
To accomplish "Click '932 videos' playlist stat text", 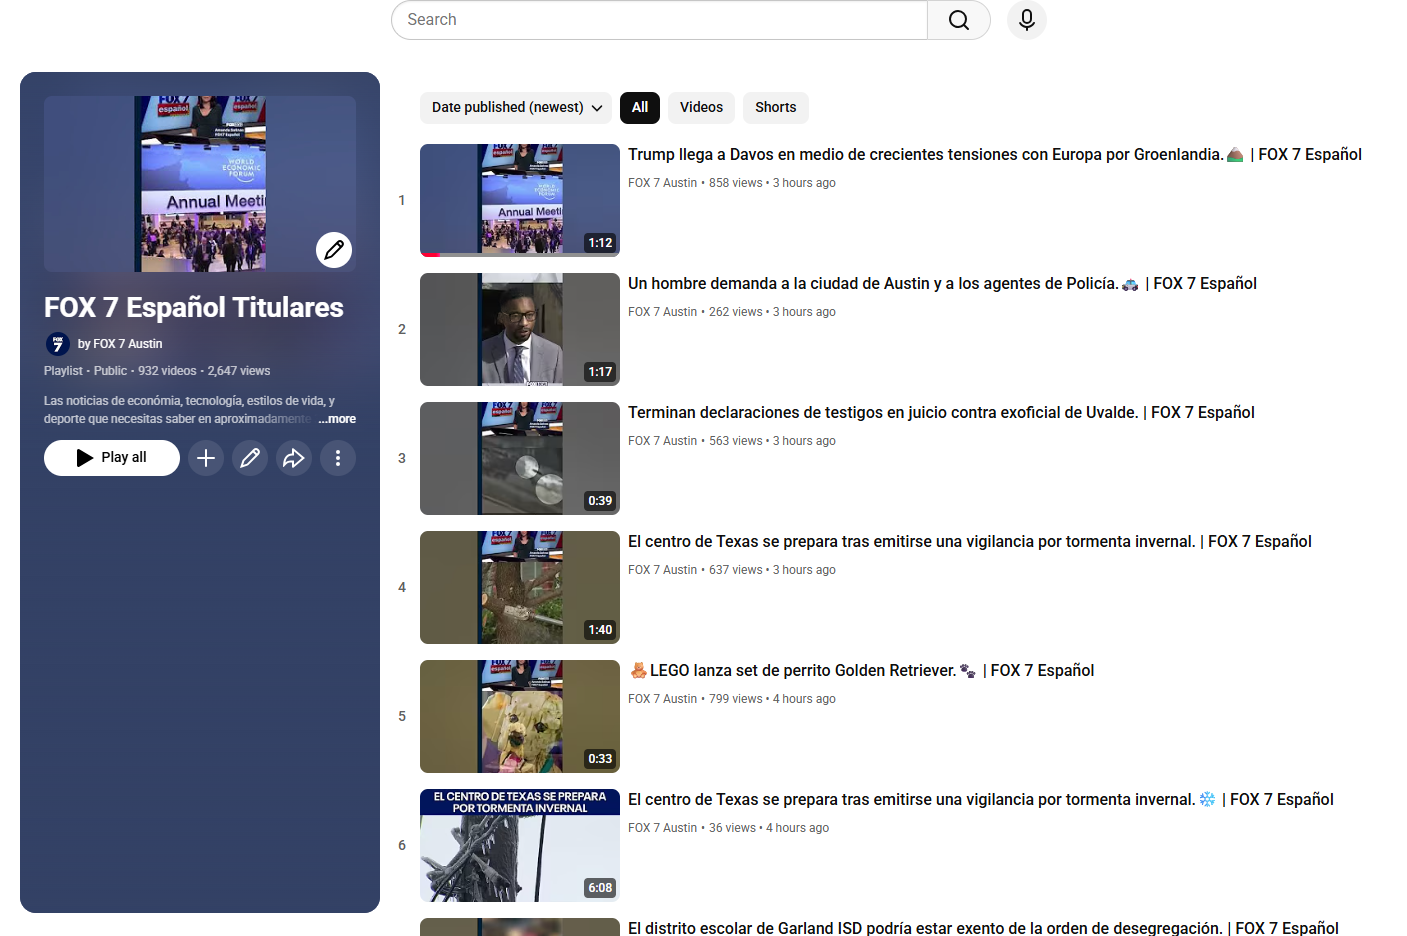I will (167, 371).
